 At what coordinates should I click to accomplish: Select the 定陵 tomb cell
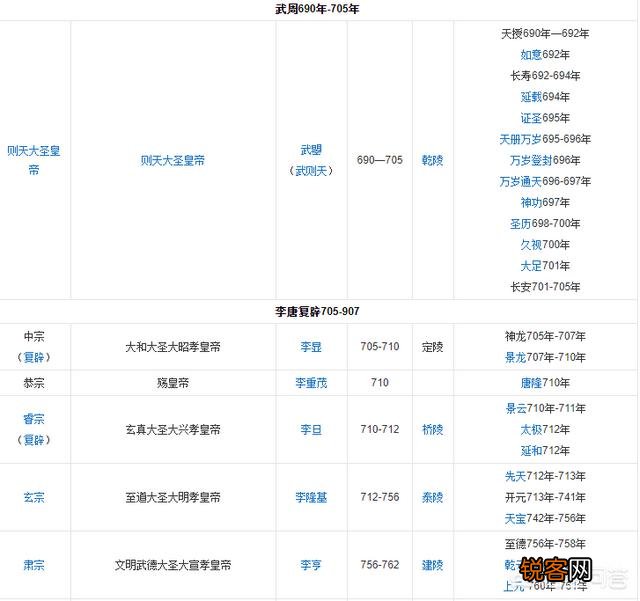[432, 347]
